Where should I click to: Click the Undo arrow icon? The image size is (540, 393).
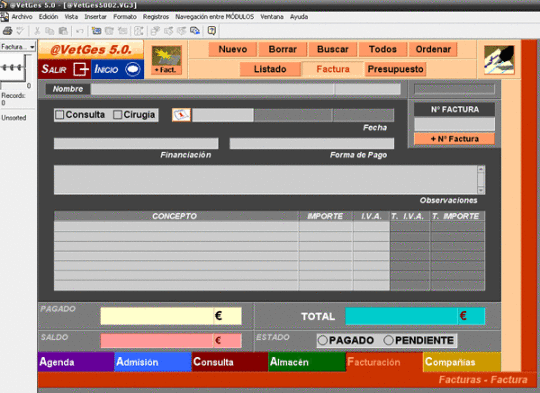coord(80,31)
